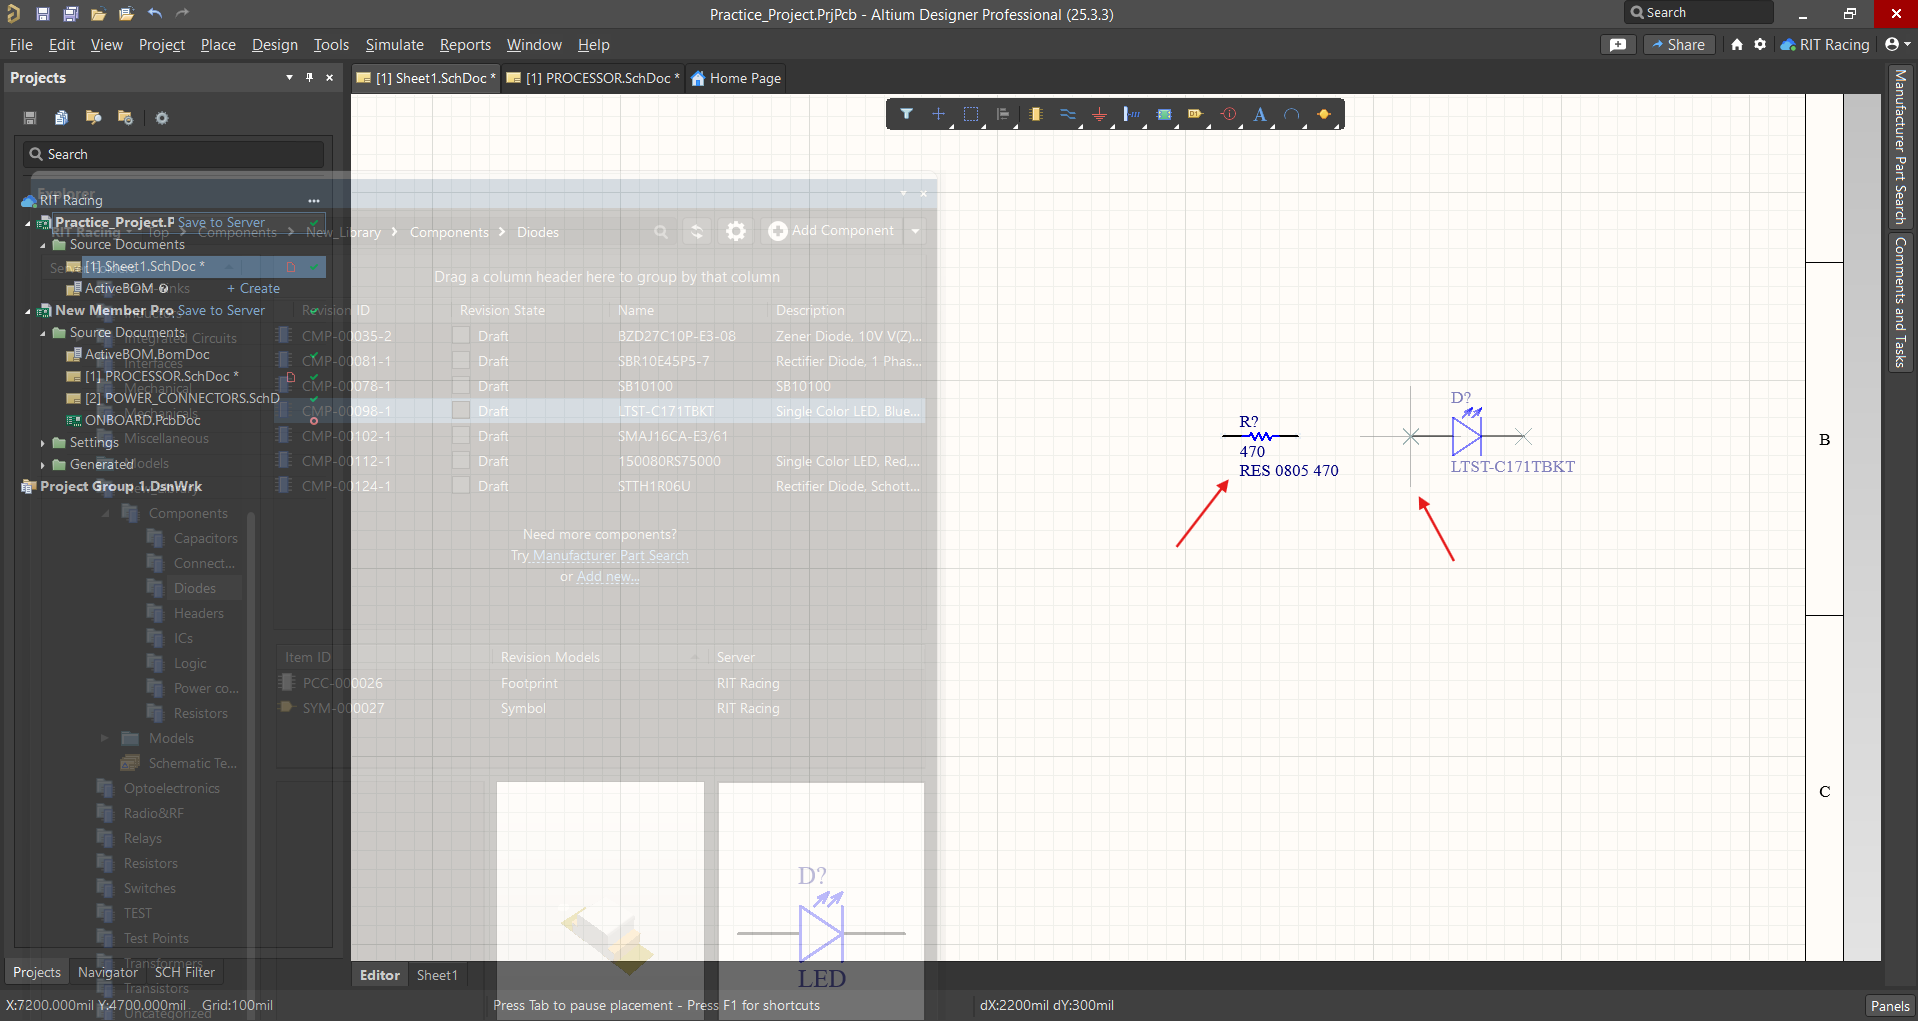Expand the Settings folder
1918x1021 pixels.
43,443
